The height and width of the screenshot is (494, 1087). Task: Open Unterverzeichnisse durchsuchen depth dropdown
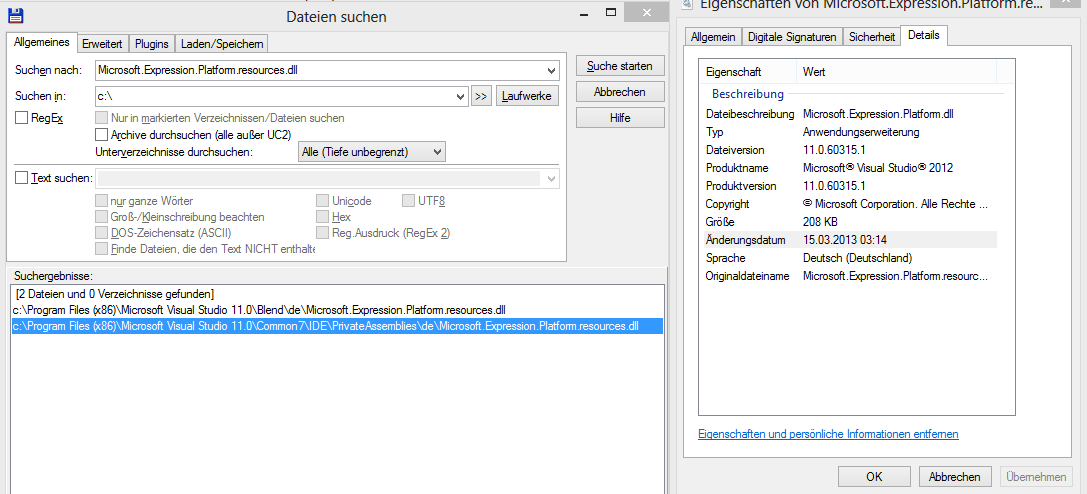tap(371, 151)
